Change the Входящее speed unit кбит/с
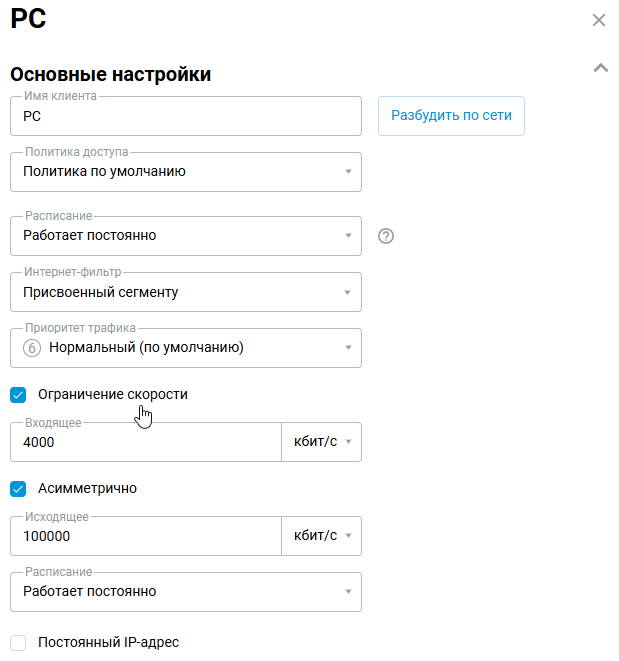This screenshot has height=661, width=619. pos(322,442)
